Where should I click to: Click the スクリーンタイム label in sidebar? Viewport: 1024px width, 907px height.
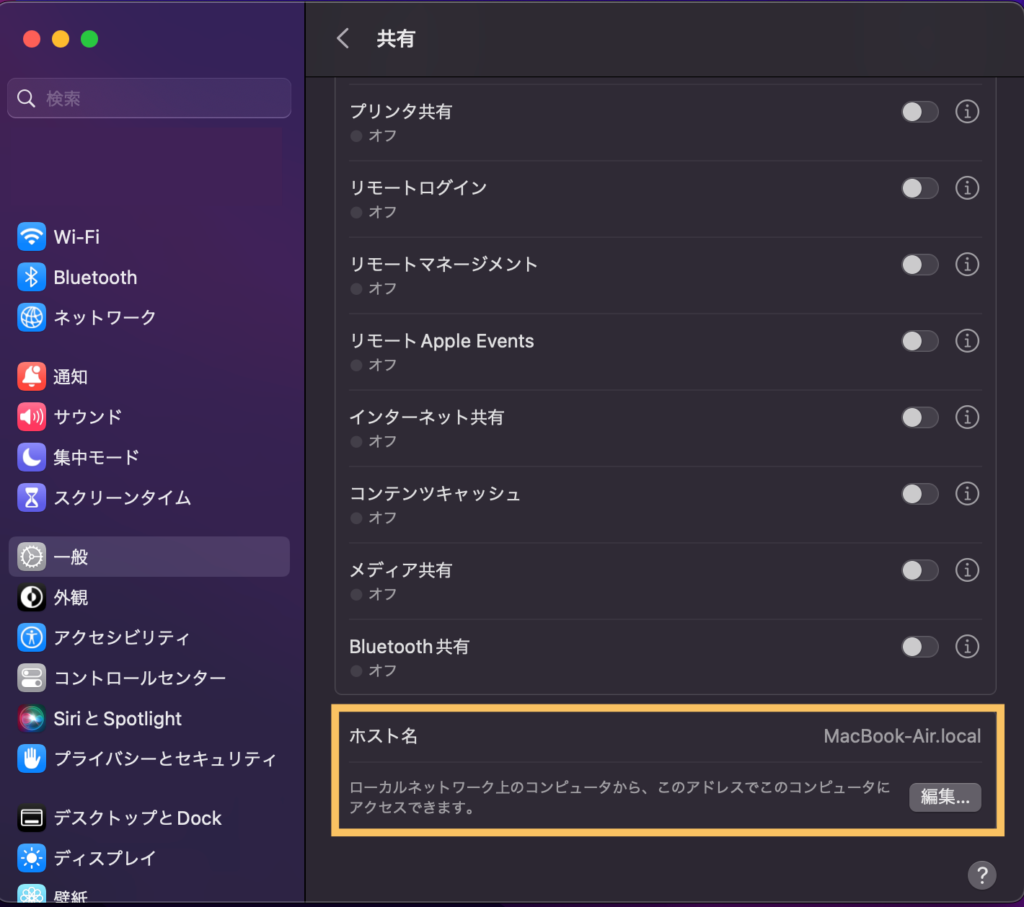click(x=122, y=498)
